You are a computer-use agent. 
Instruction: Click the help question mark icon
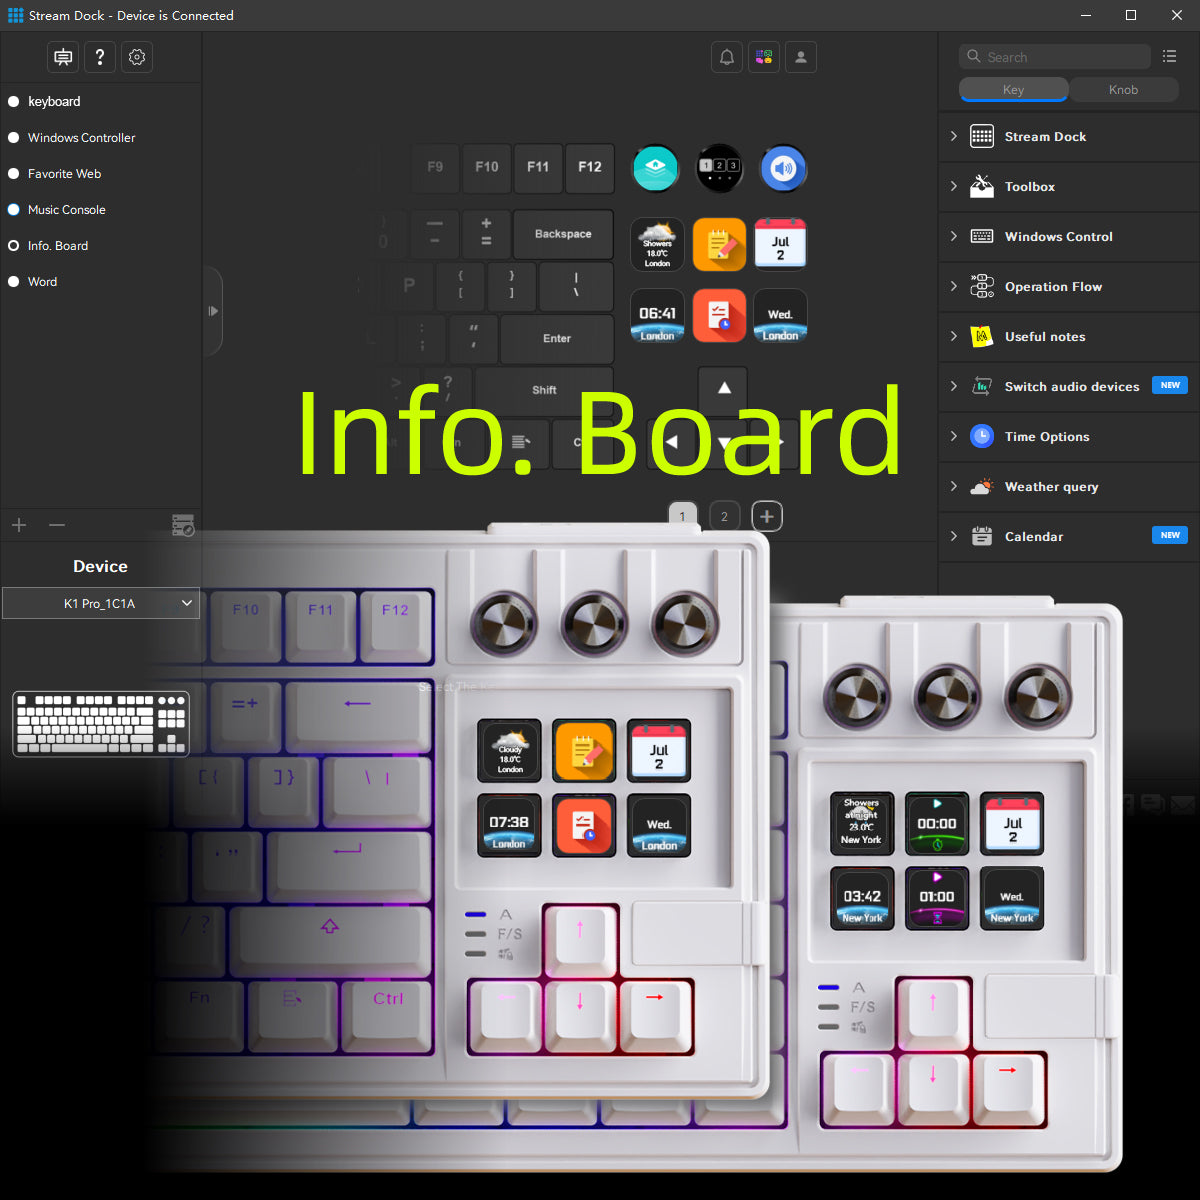99,57
